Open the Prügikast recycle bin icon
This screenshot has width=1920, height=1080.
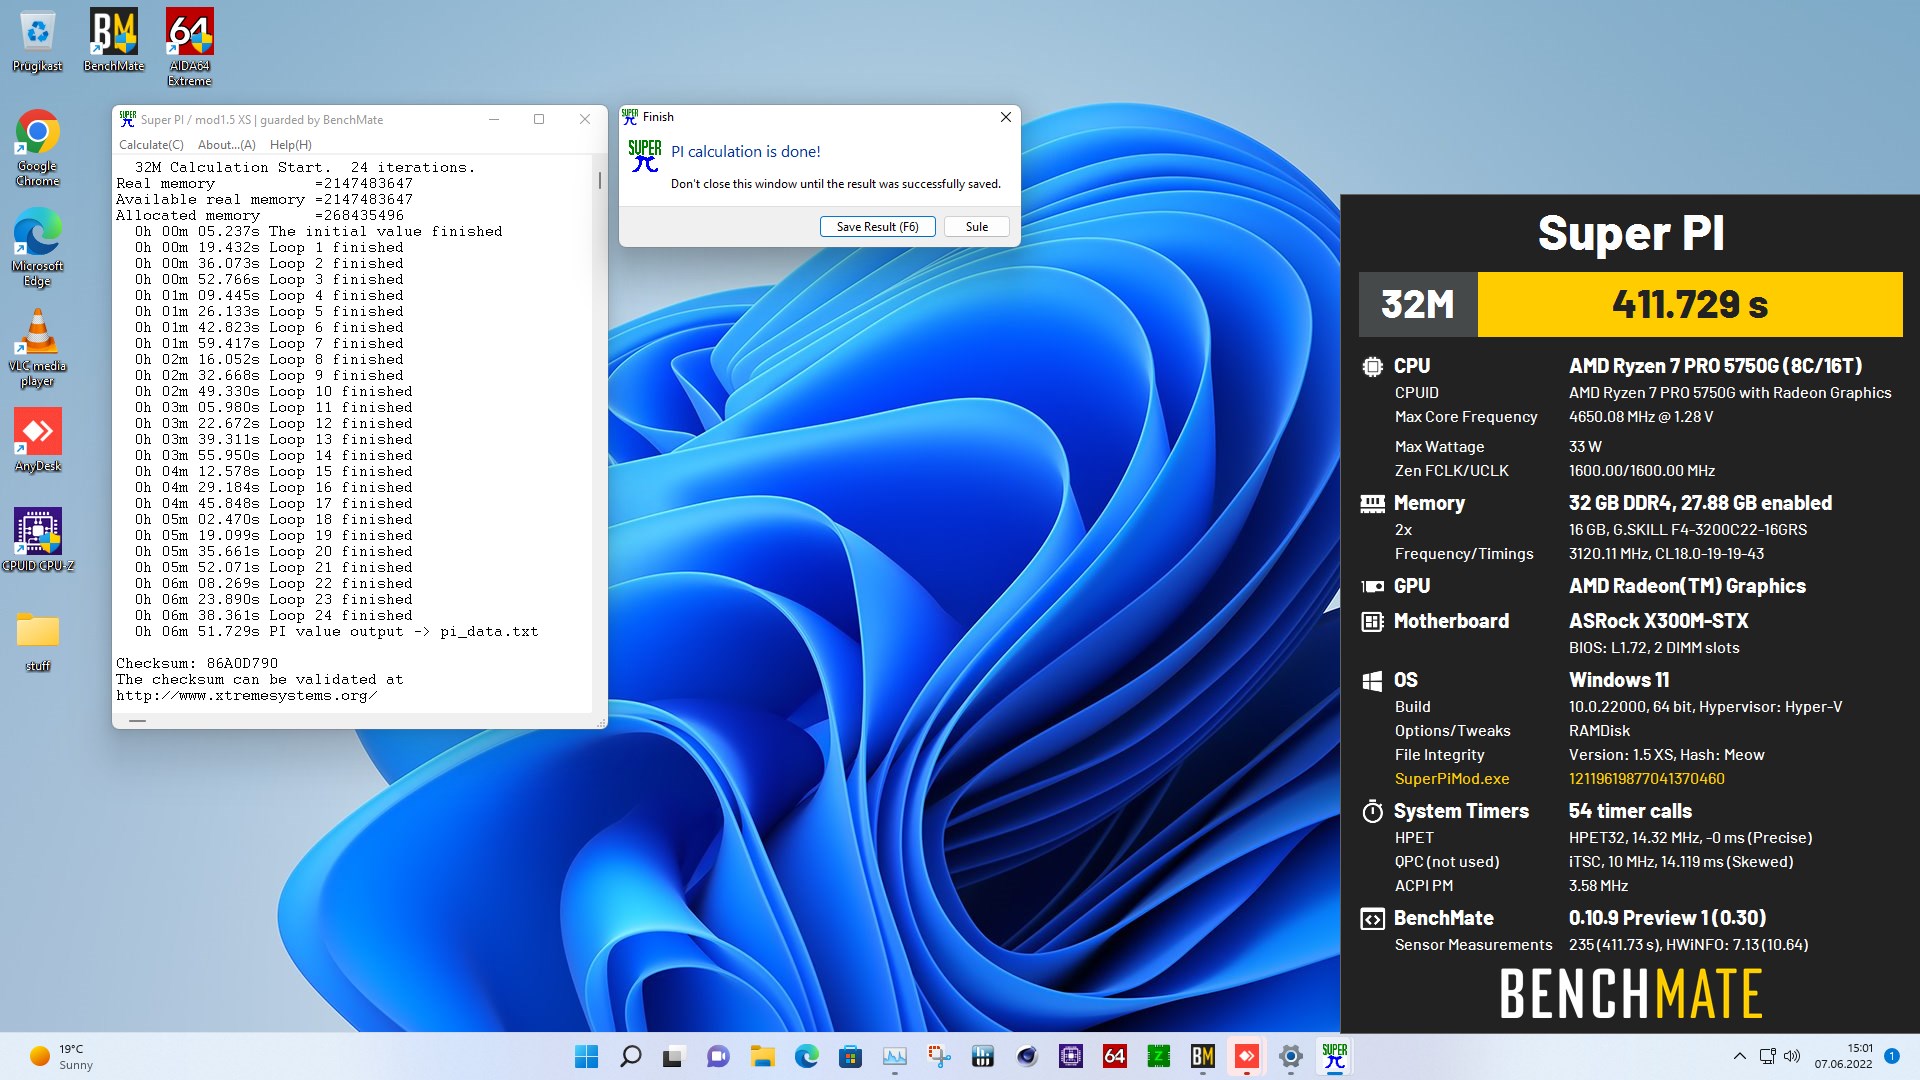pyautogui.click(x=37, y=41)
